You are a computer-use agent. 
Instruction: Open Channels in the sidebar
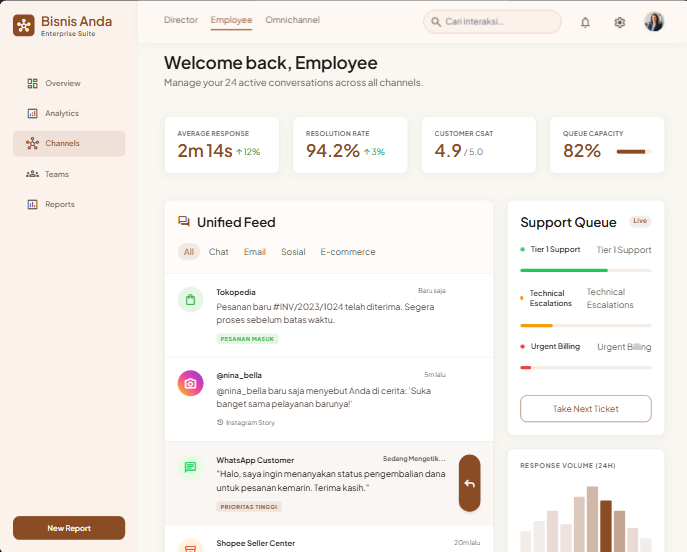coord(69,143)
